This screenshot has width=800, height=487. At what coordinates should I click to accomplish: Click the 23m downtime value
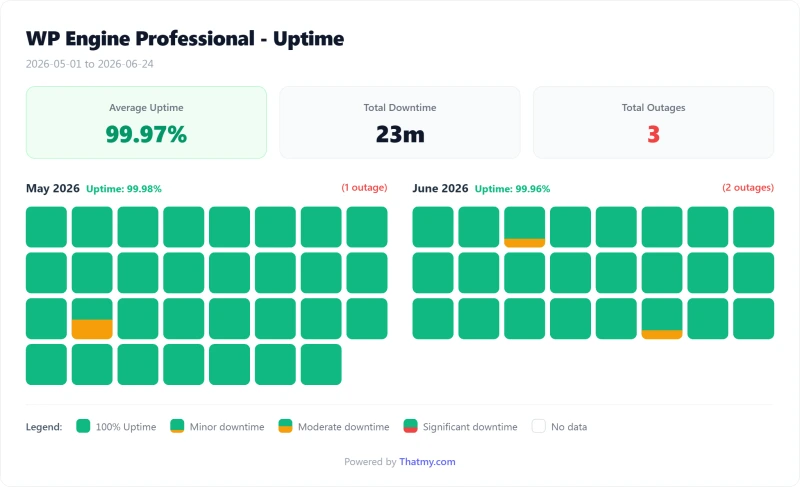coord(400,135)
